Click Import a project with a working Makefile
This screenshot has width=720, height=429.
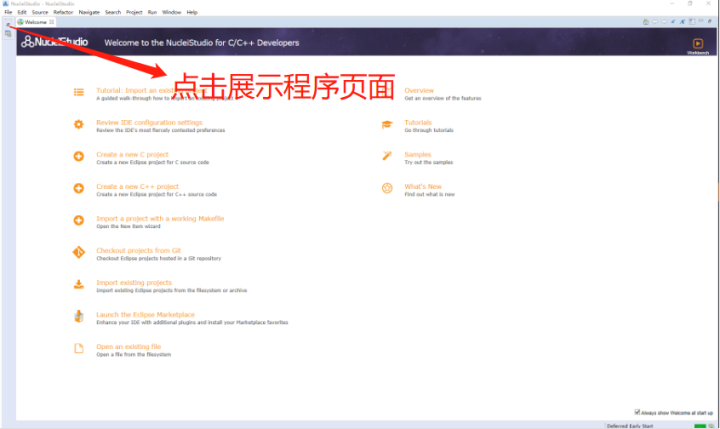160,218
